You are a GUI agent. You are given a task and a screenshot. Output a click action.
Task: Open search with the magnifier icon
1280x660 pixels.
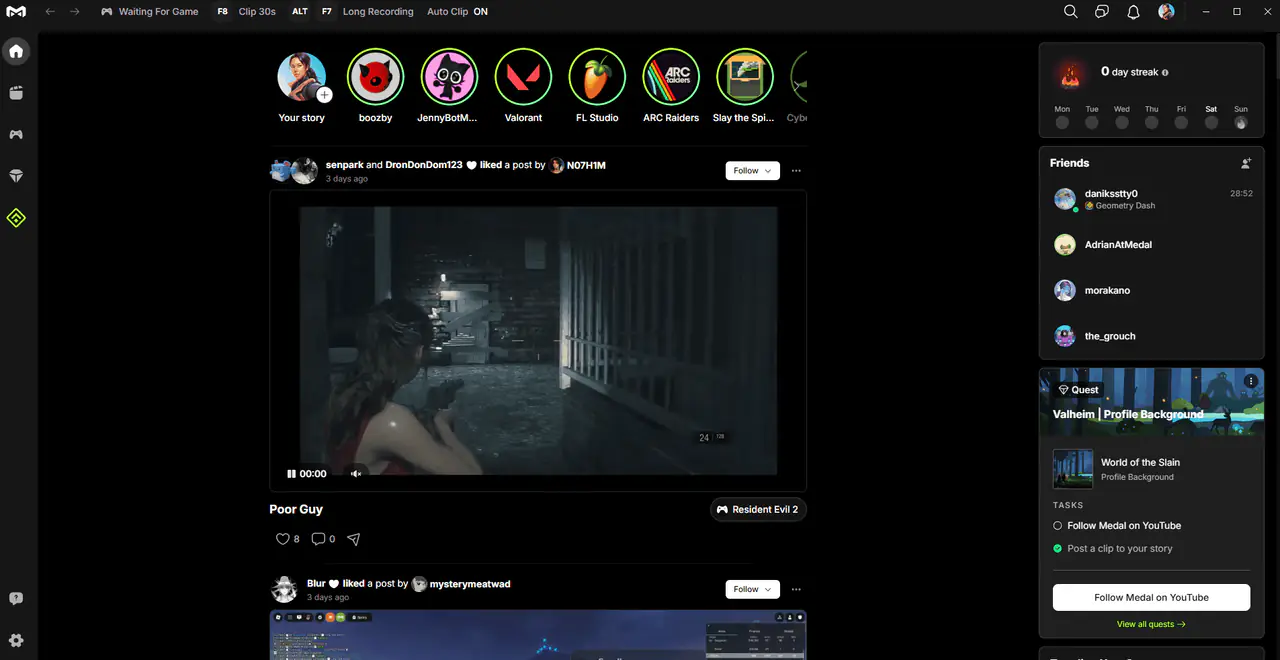point(1071,12)
